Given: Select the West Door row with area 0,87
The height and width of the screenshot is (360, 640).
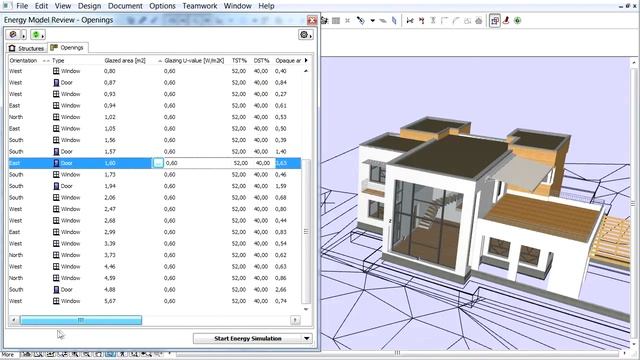Looking at the screenshot, I should point(155,82).
